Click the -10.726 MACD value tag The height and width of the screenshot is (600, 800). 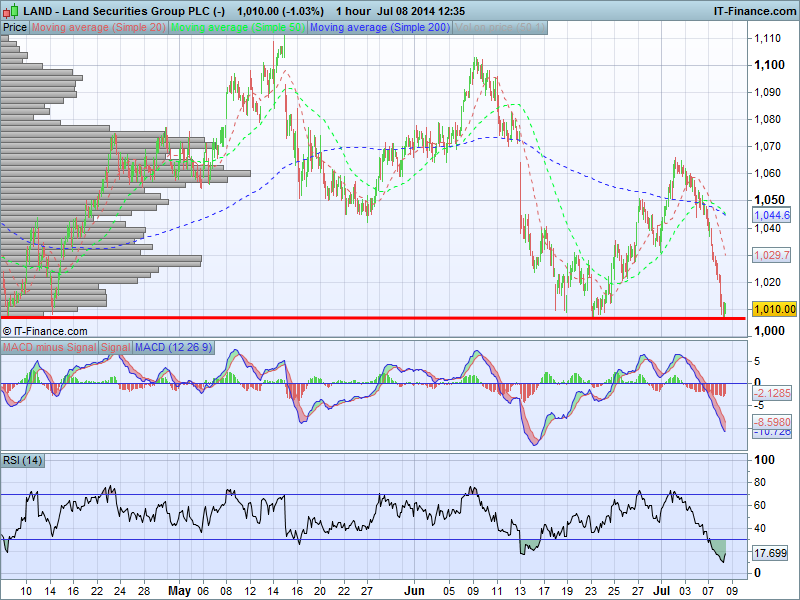point(774,431)
